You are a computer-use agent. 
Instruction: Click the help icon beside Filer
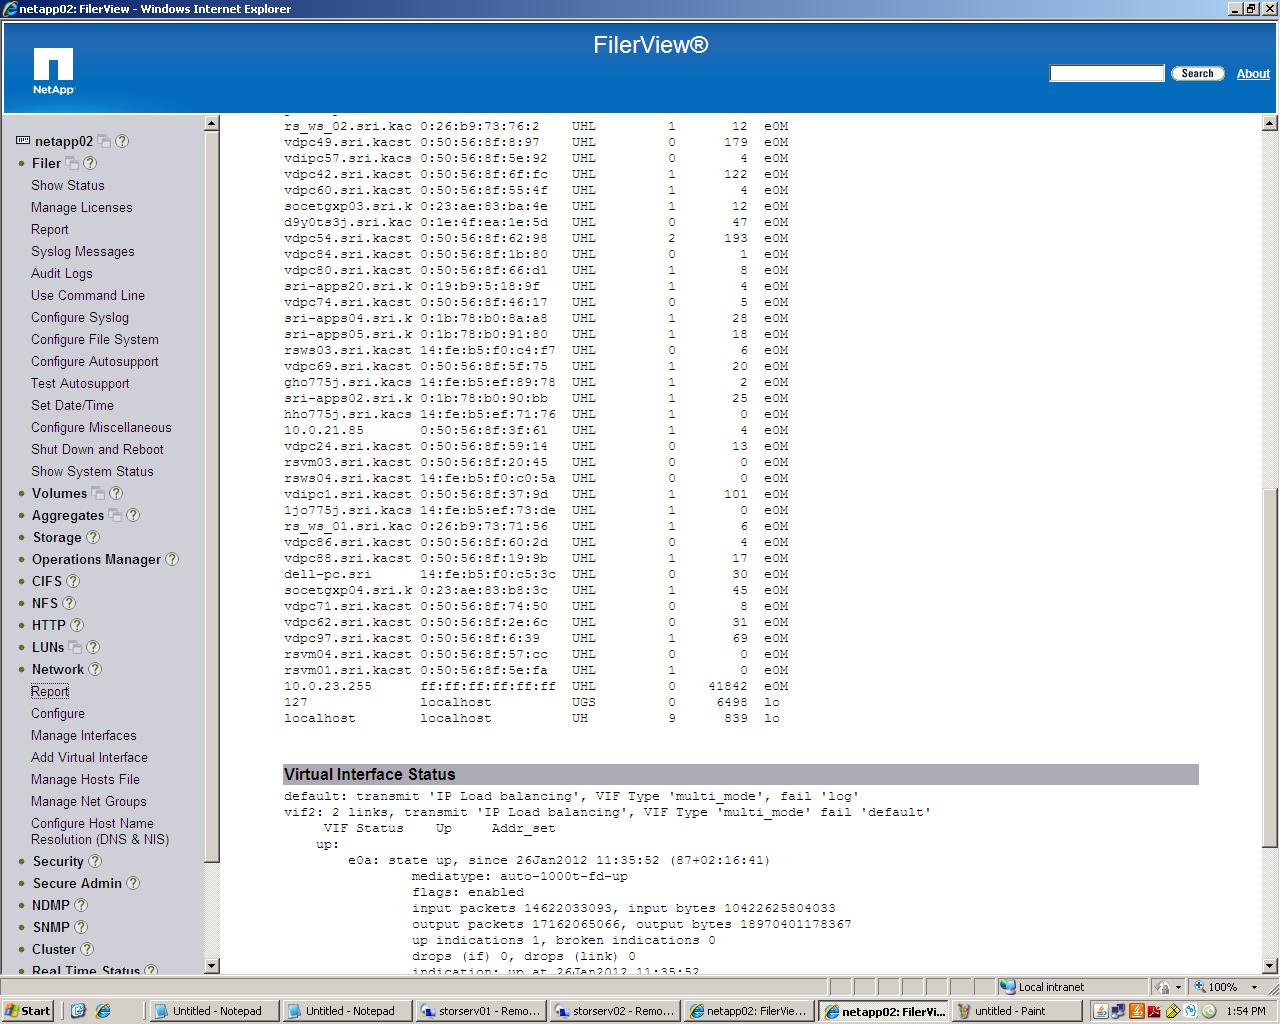(x=90, y=163)
